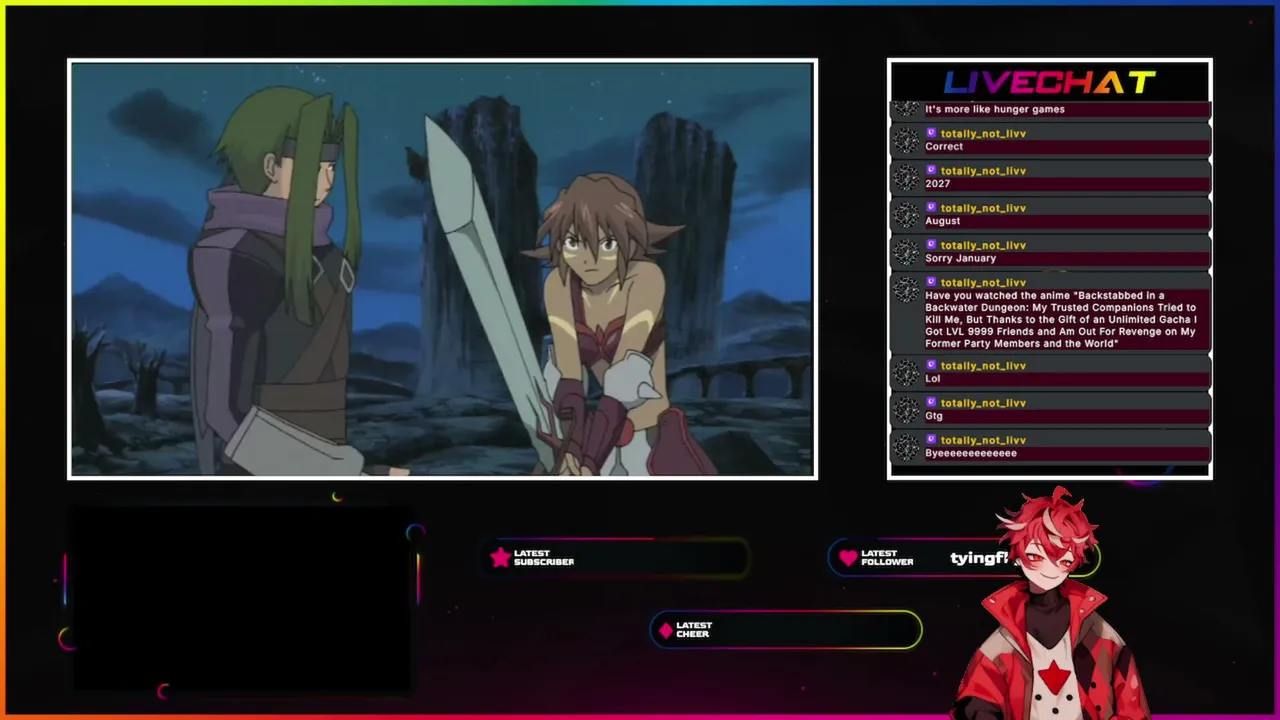Click the purple badge above "Gtg"
This screenshot has width=1280, height=720.
click(931, 402)
